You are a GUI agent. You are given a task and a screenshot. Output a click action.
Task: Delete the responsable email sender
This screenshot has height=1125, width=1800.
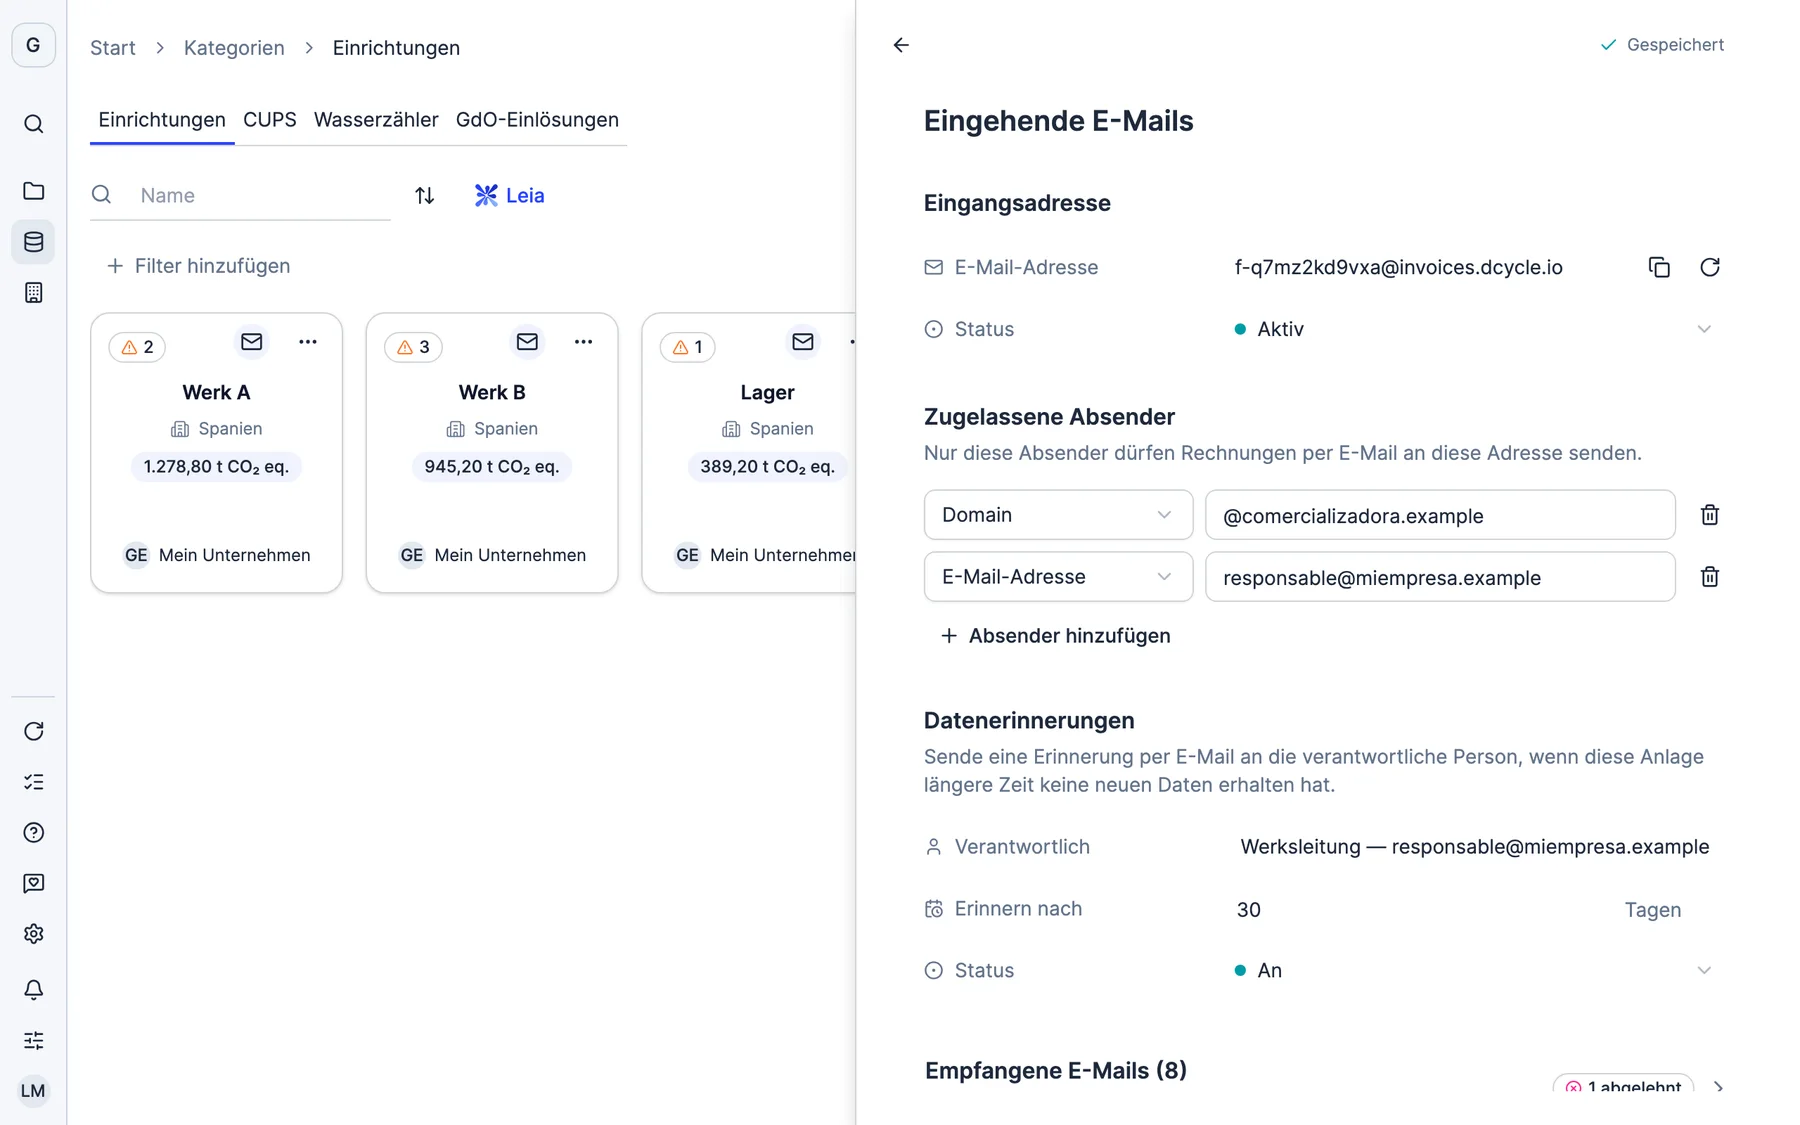click(1710, 577)
